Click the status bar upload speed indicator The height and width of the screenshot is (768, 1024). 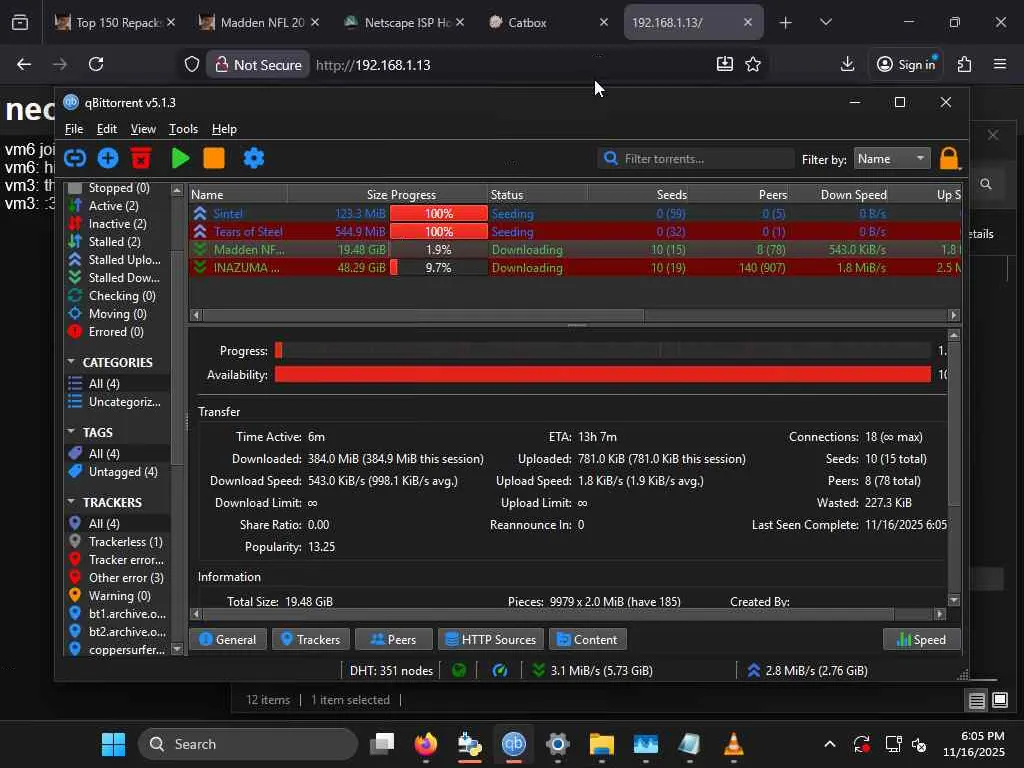pos(807,670)
